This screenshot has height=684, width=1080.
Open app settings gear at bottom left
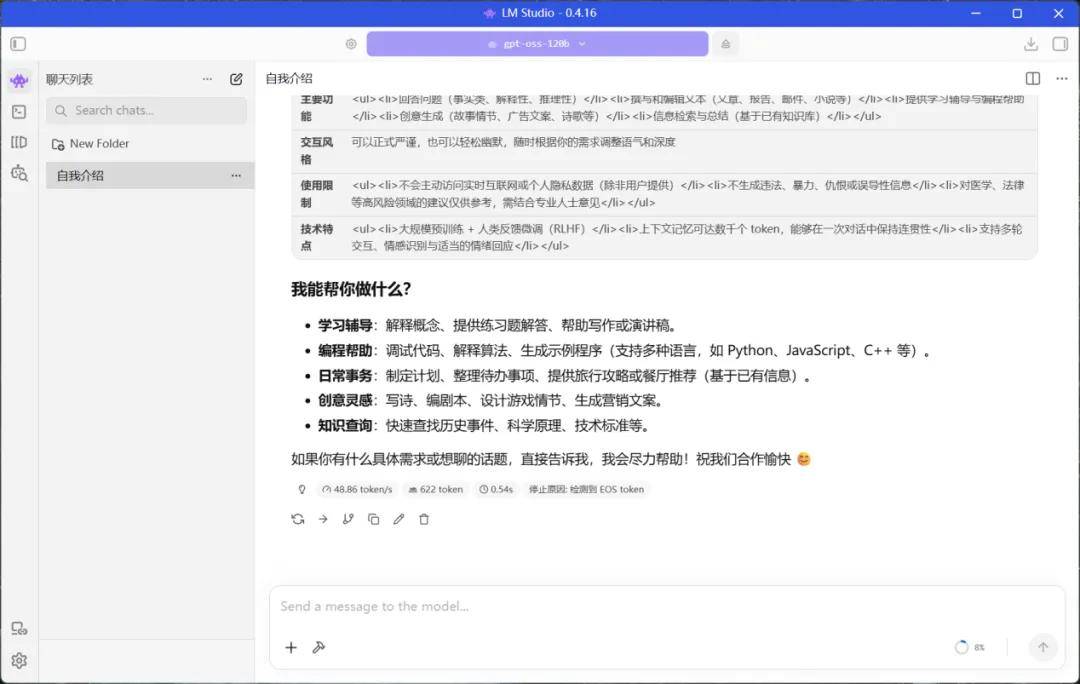point(19,661)
